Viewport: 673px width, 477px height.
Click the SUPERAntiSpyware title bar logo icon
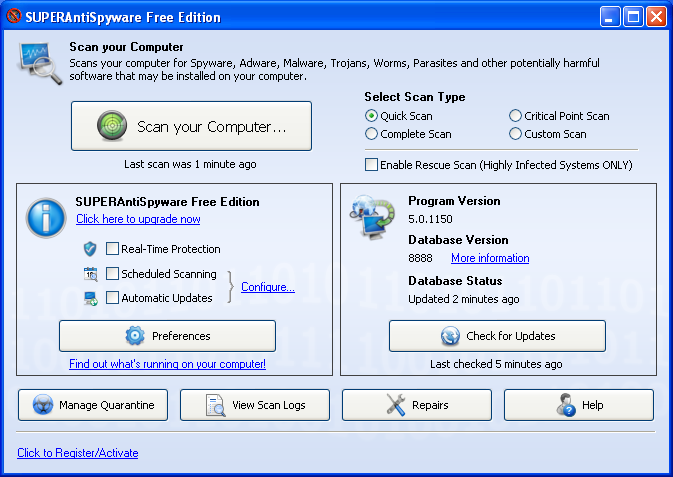tap(14, 16)
